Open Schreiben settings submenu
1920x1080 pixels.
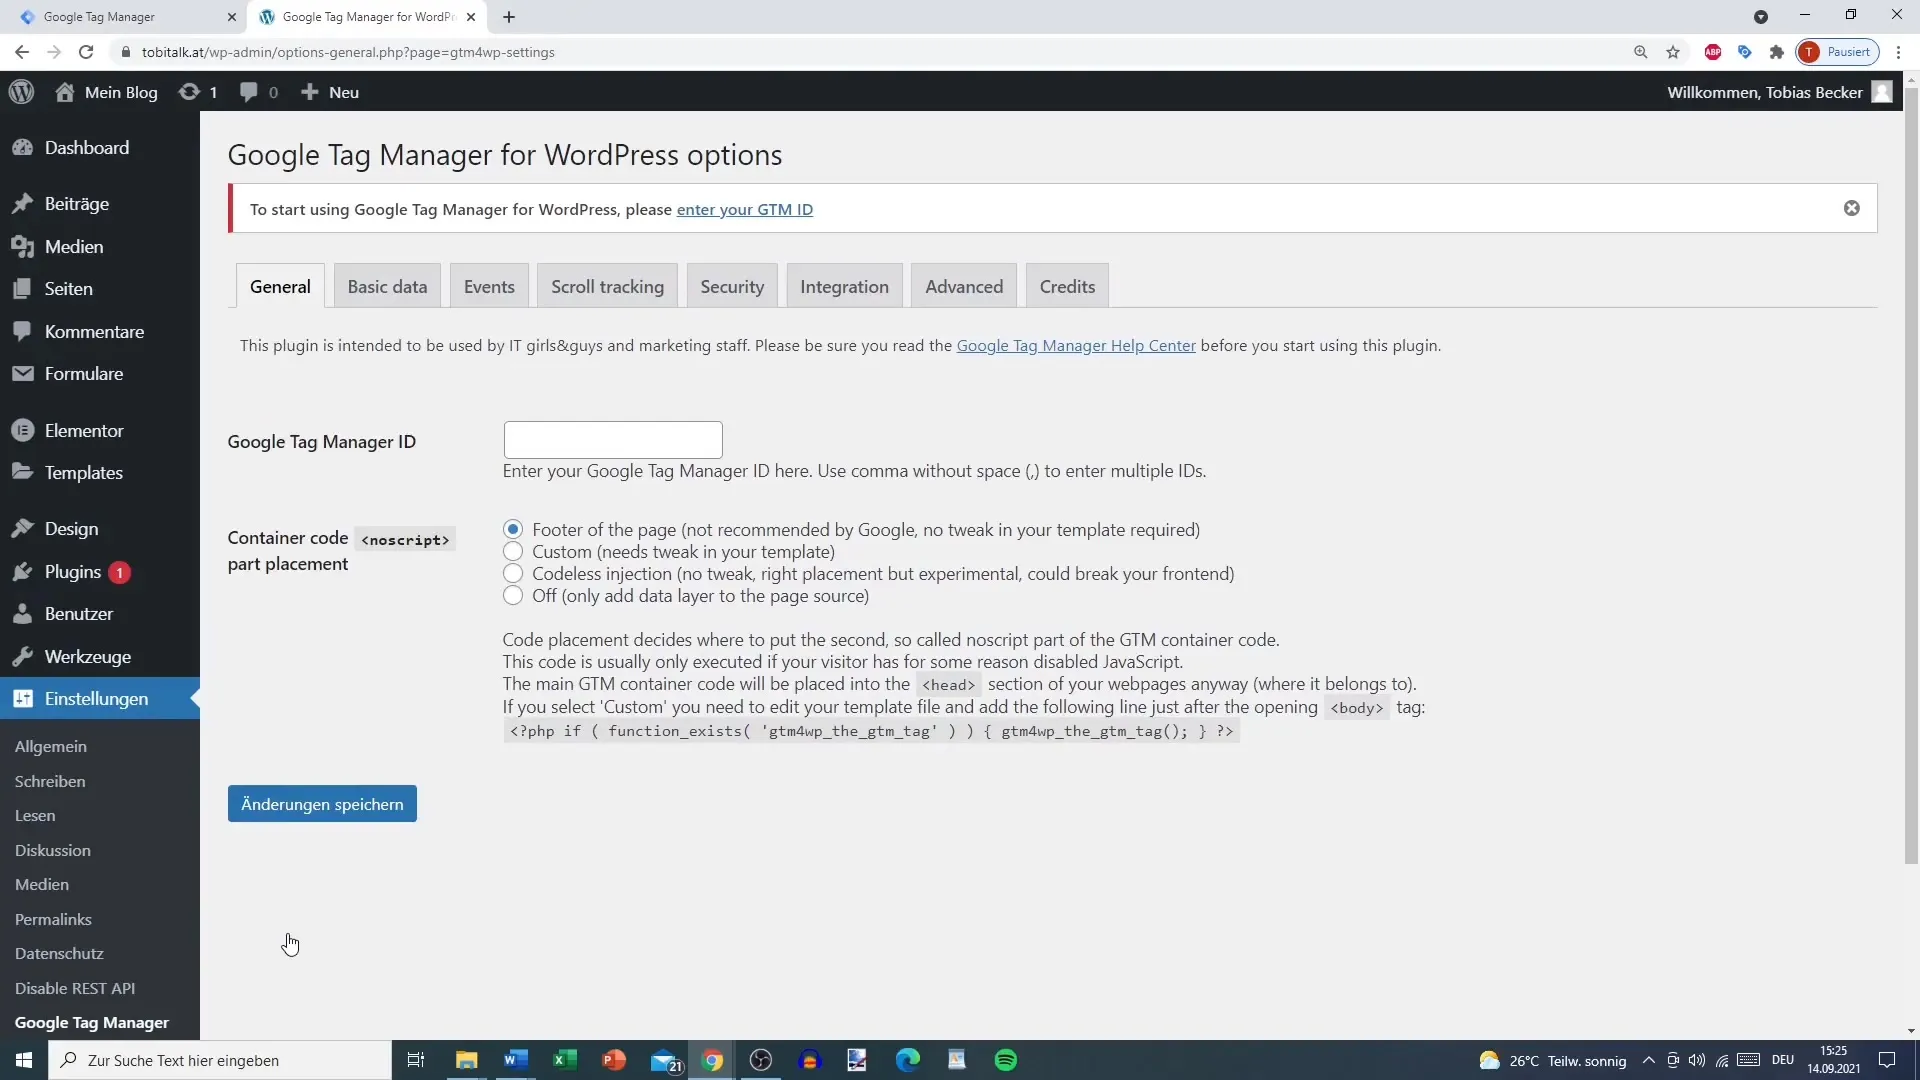[50, 781]
